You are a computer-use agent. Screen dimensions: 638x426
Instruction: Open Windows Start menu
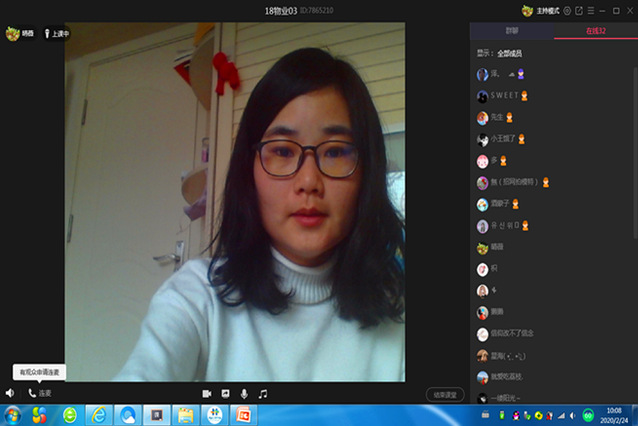pyautogui.click(x=12, y=414)
